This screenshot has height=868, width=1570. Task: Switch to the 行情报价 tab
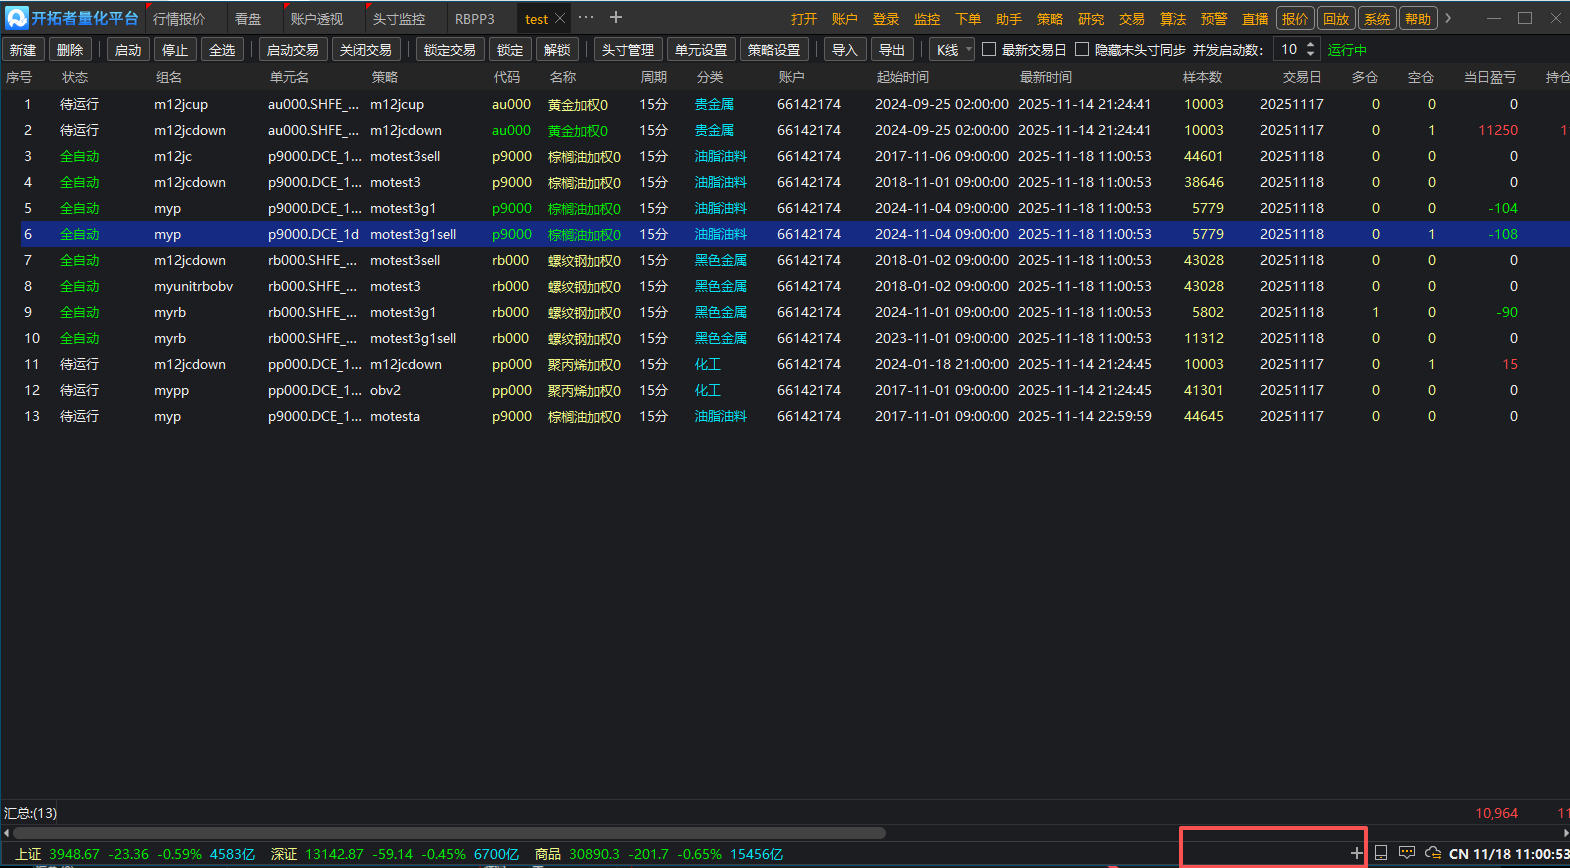(179, 19)
